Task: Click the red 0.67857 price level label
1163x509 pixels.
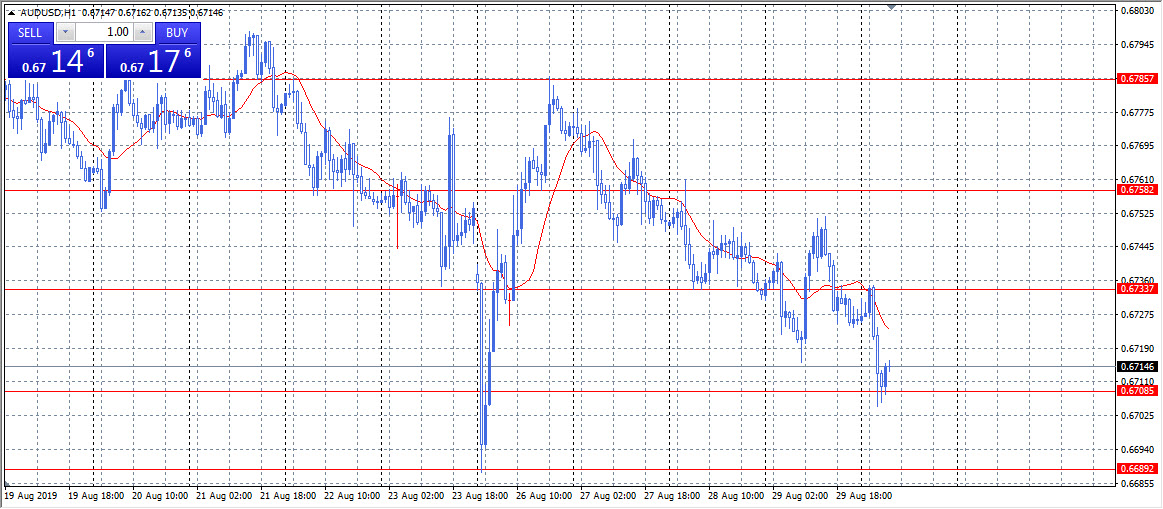Action: [1136, 79]
